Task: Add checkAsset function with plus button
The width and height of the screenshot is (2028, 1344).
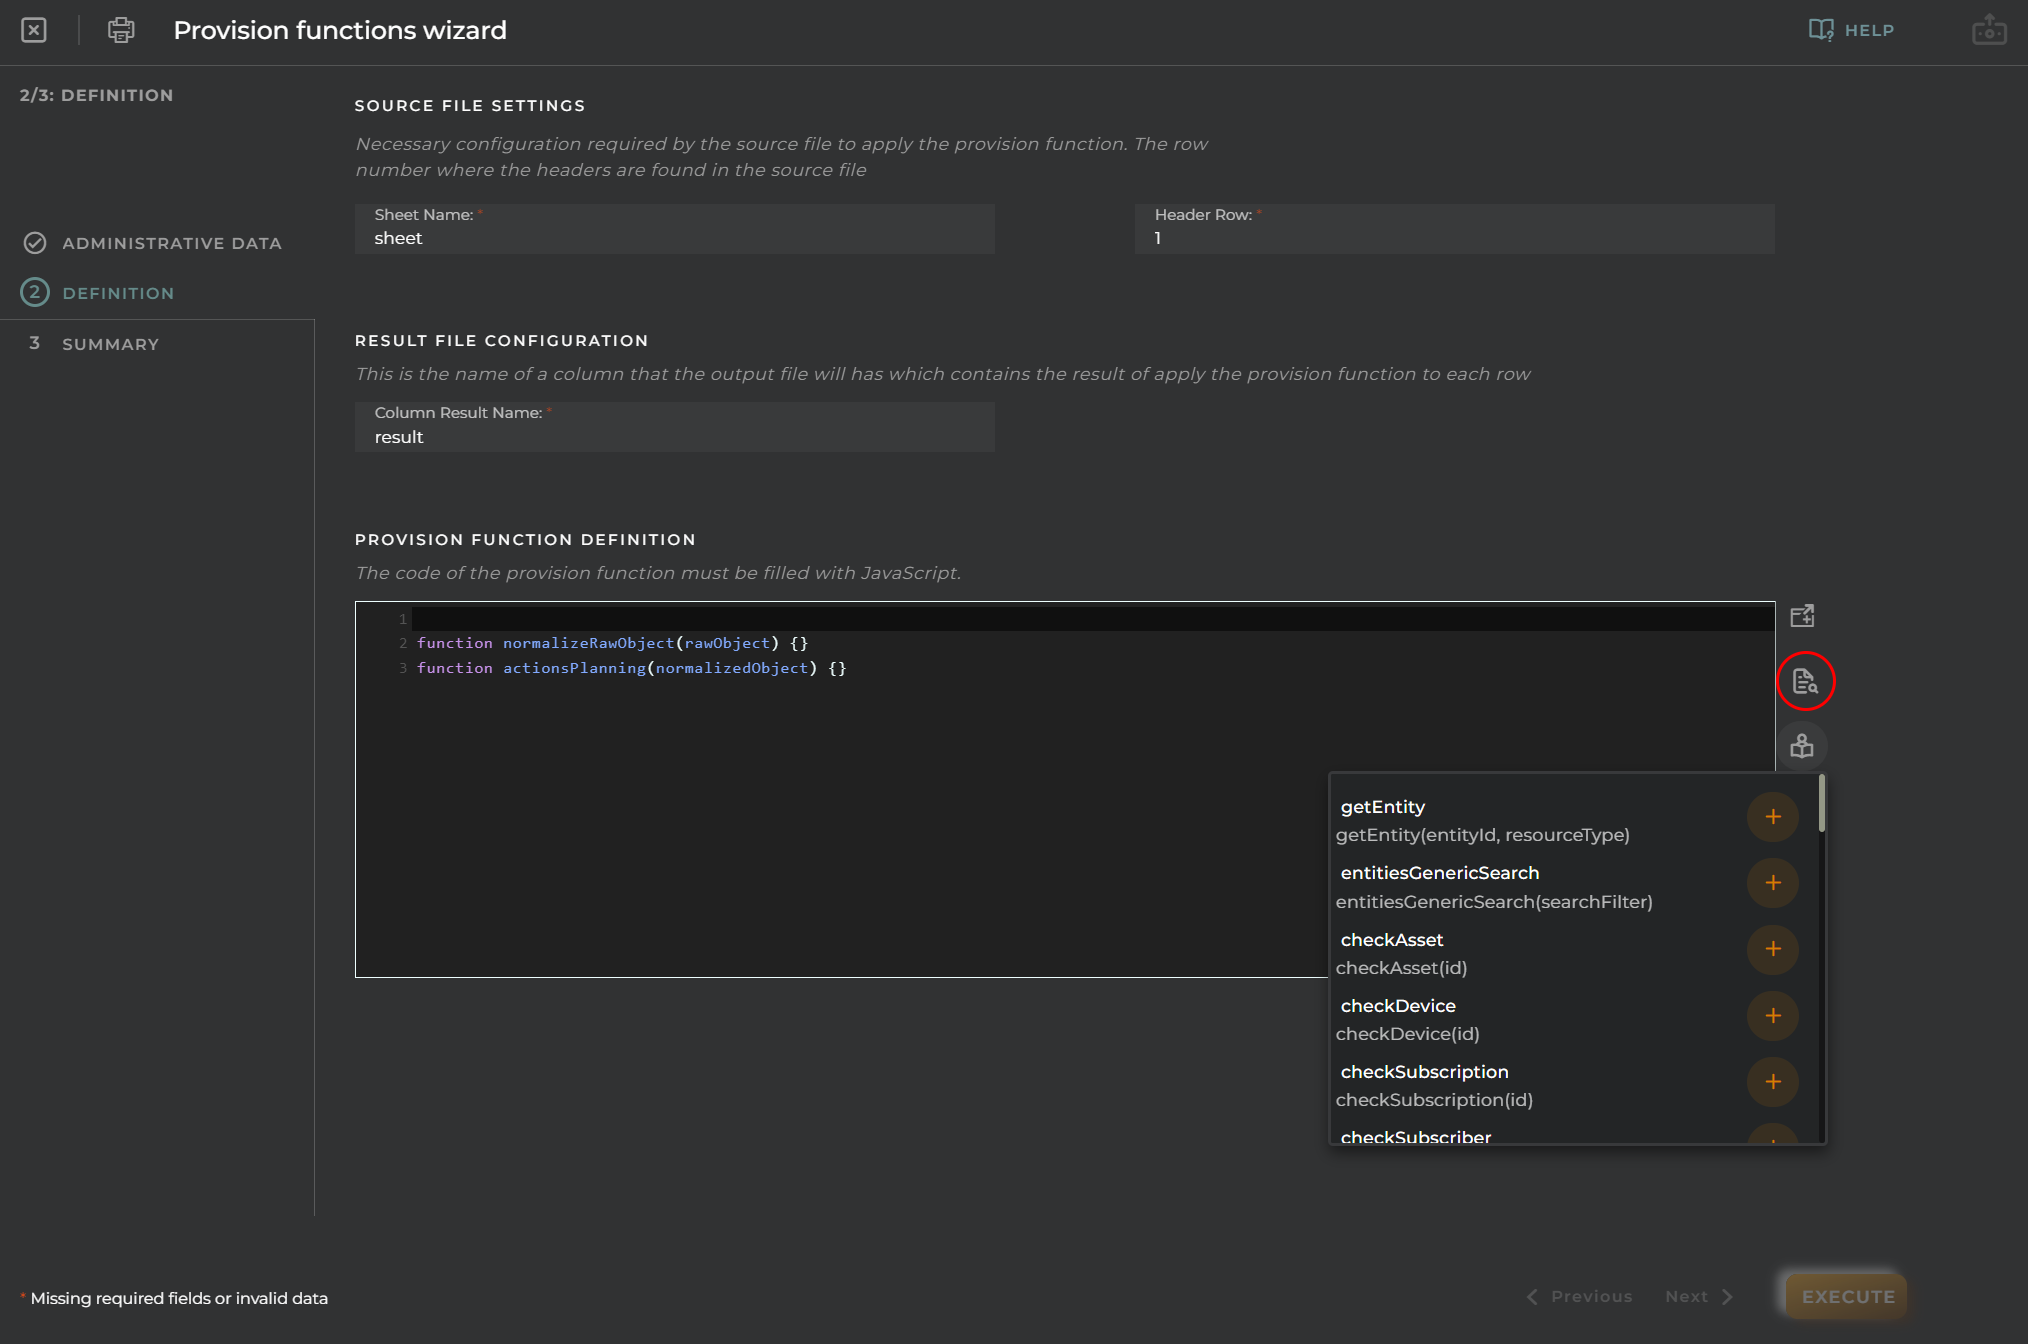Action: click(x=1773, y=949)
